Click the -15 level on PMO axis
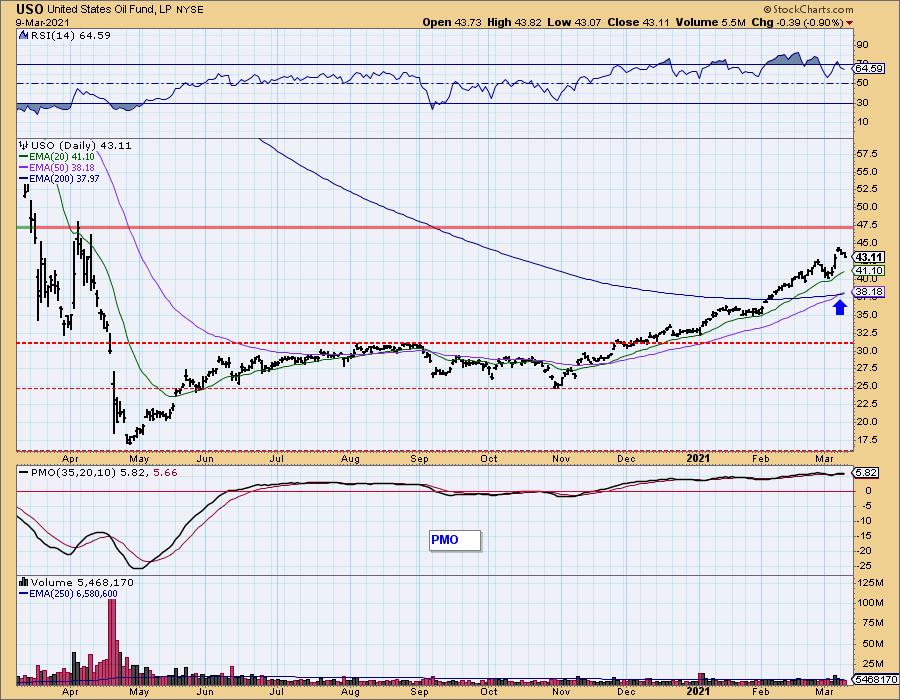This screenshot has height=700, width=900. [x=864, y=536]
